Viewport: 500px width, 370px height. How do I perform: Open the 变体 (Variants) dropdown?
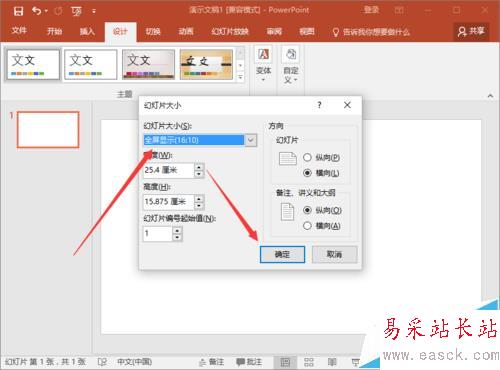[263, 65]
